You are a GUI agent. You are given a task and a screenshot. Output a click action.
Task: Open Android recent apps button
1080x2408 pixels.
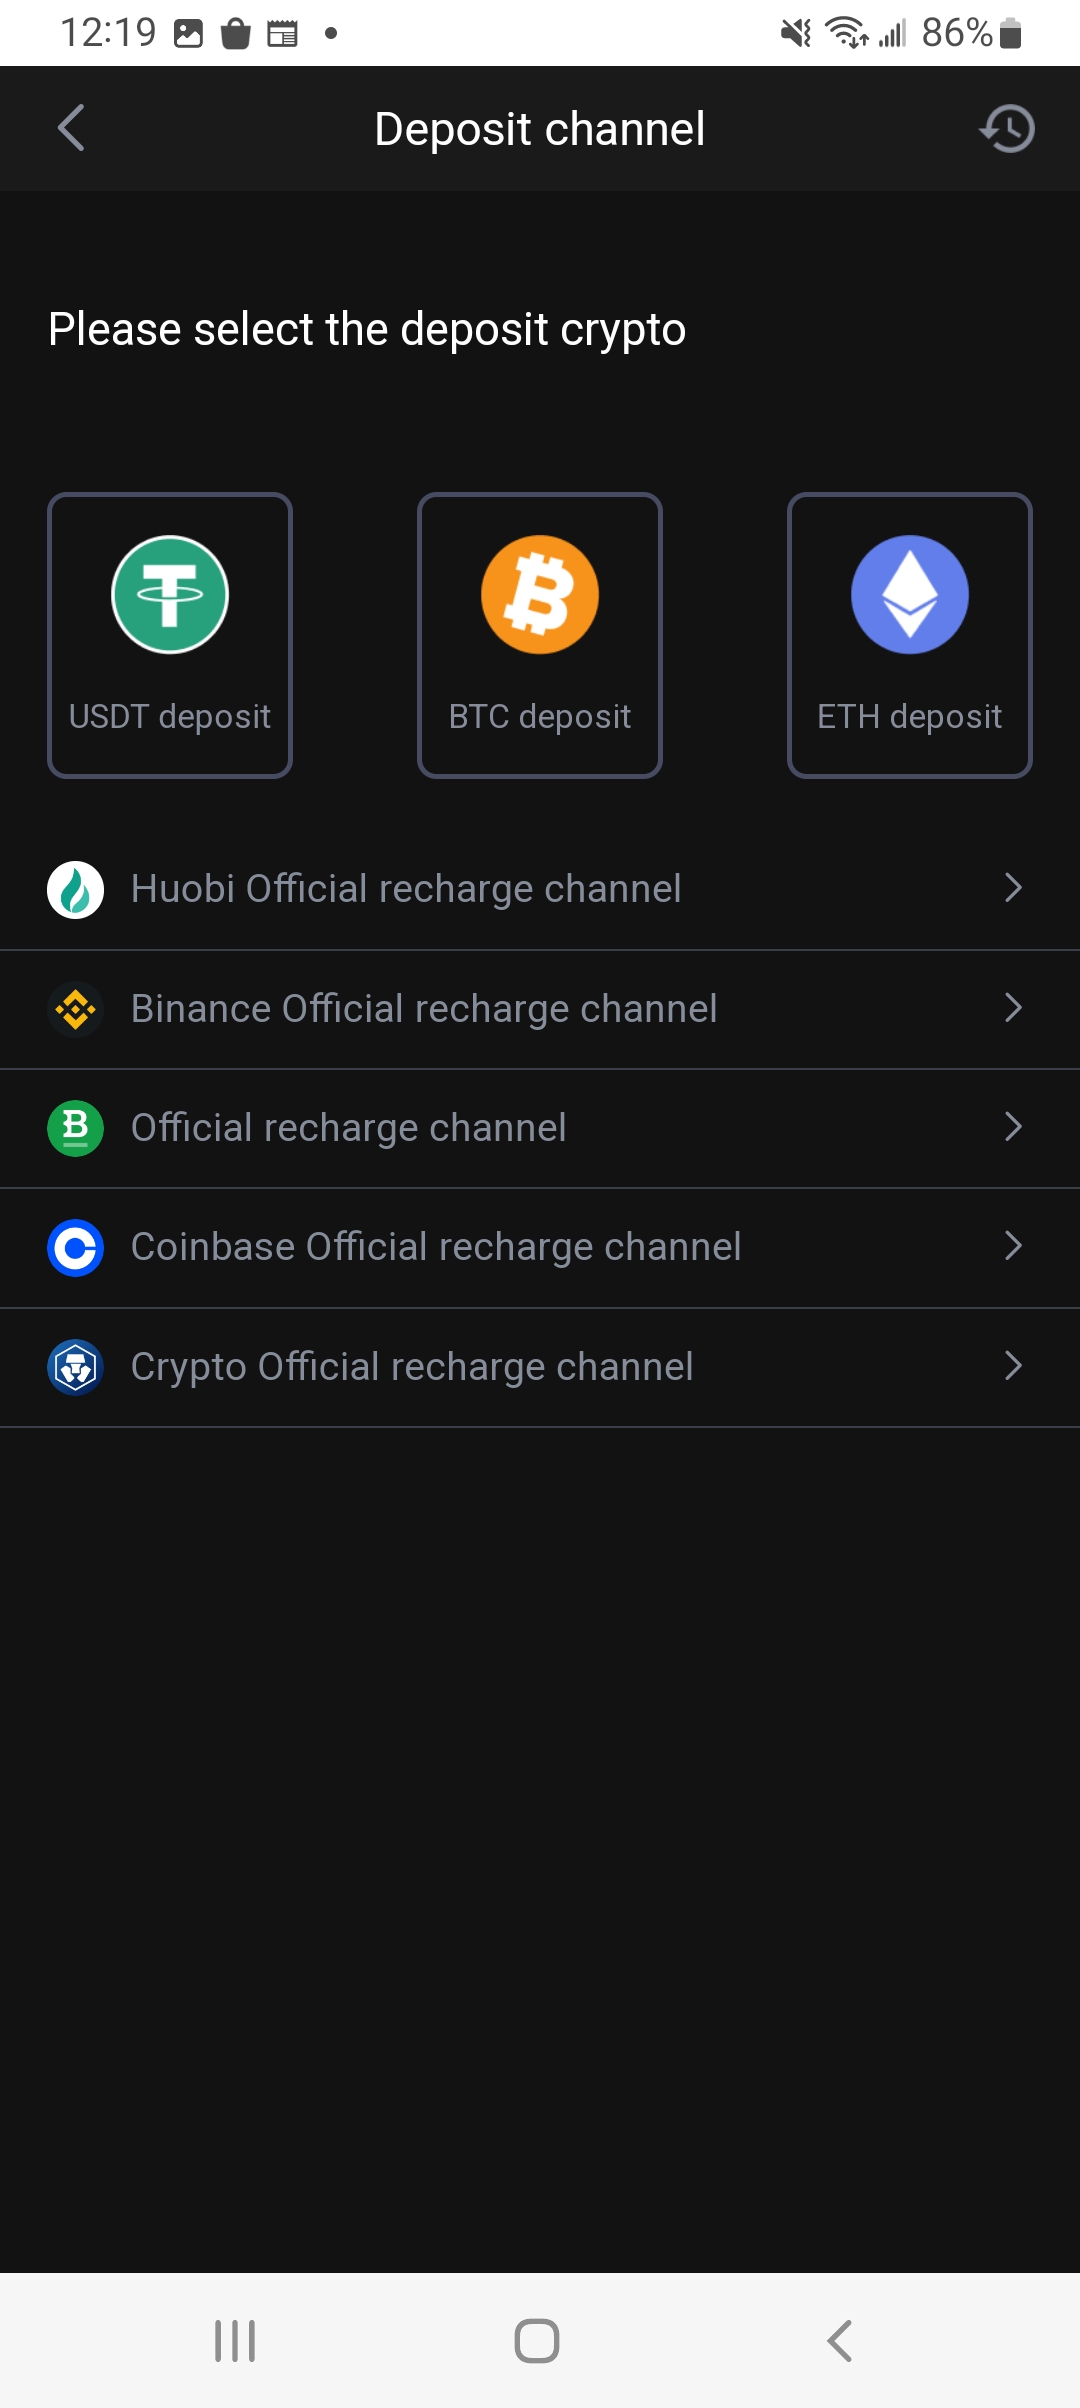pos(235,2341)
